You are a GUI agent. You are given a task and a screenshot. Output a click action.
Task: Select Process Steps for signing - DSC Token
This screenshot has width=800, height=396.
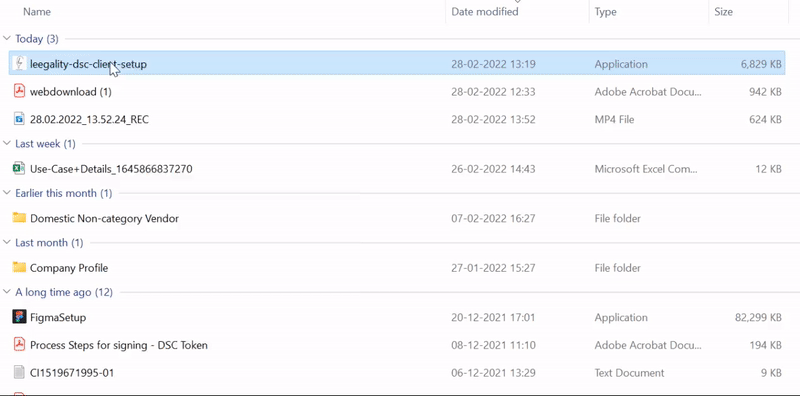(119, 345)
